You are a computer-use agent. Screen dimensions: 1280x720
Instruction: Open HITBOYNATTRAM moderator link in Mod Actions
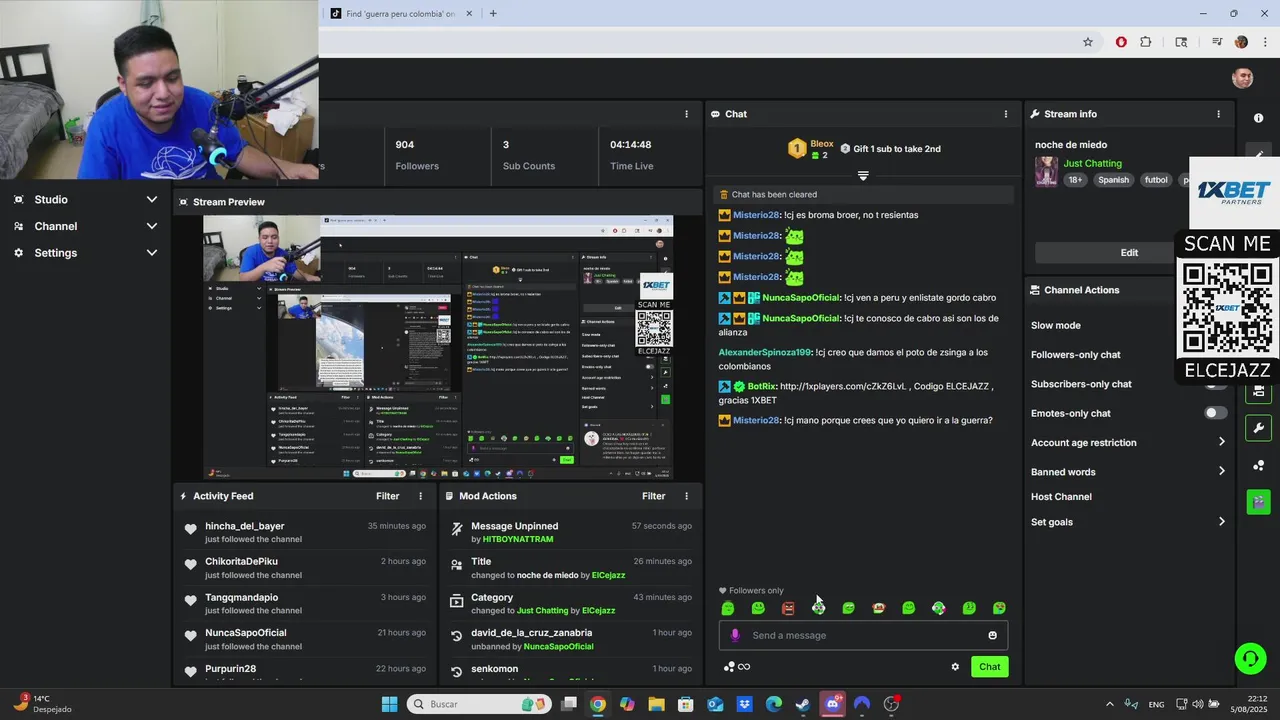click(518, 539)
